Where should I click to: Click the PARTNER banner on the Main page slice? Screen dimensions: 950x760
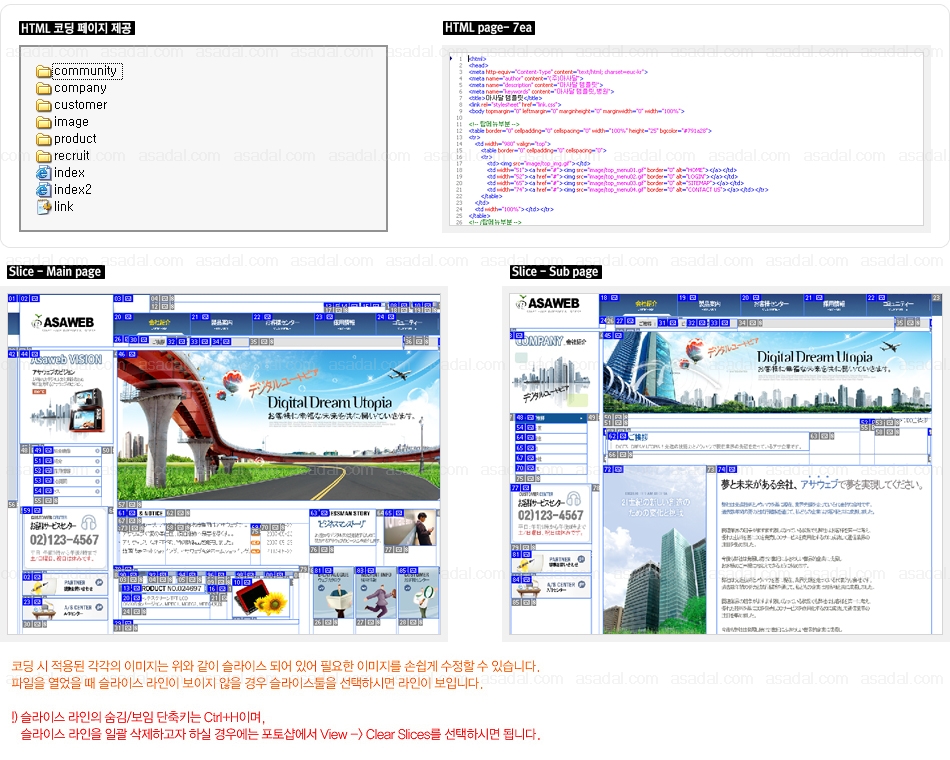click(x=65, y=585)
